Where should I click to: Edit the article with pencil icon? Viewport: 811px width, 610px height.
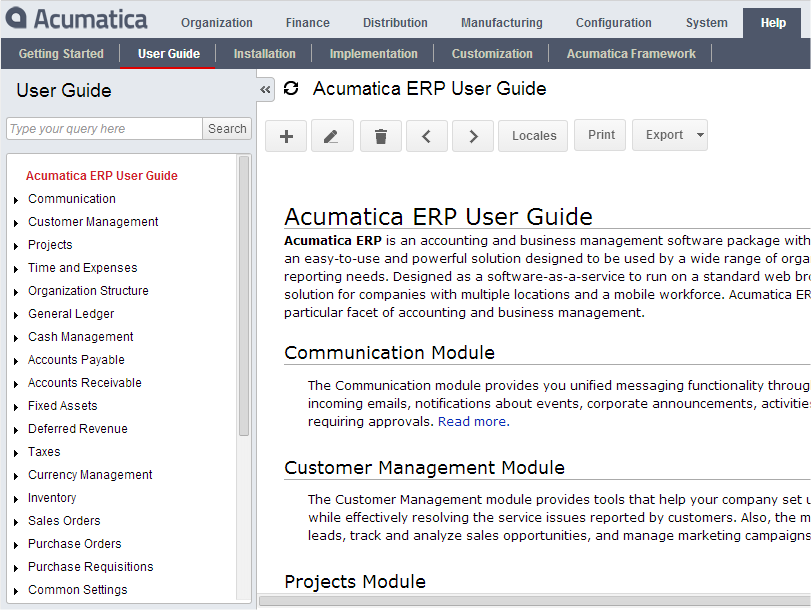pyautogui.click(x=332, y=136)
